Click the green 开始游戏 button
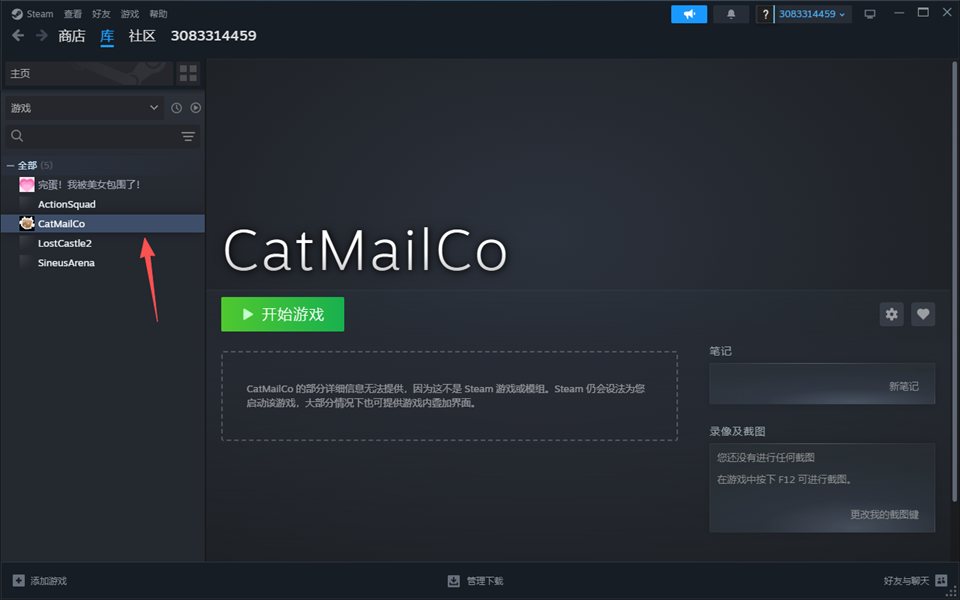 pos(282,314)
